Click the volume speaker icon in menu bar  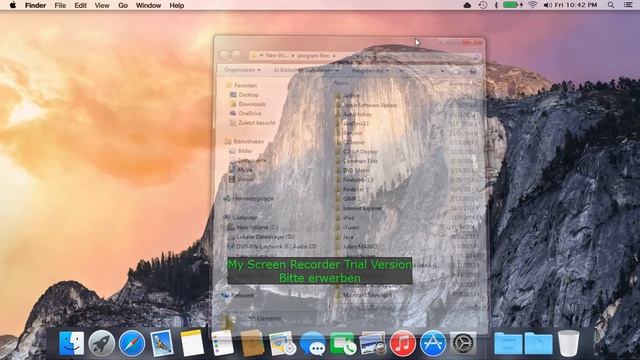547,5
